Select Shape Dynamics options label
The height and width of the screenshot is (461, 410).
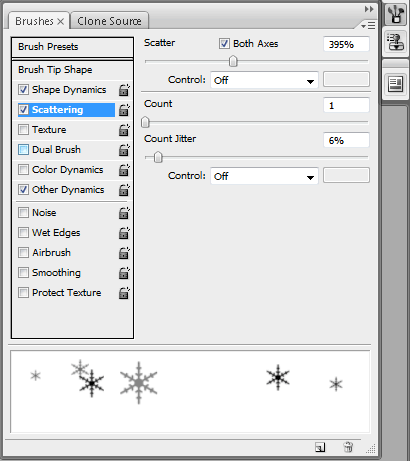coord(69,90)
